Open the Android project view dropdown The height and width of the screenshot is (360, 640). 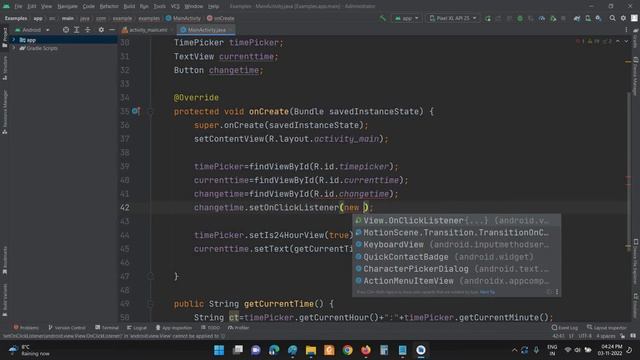click(x=33, y=30)
